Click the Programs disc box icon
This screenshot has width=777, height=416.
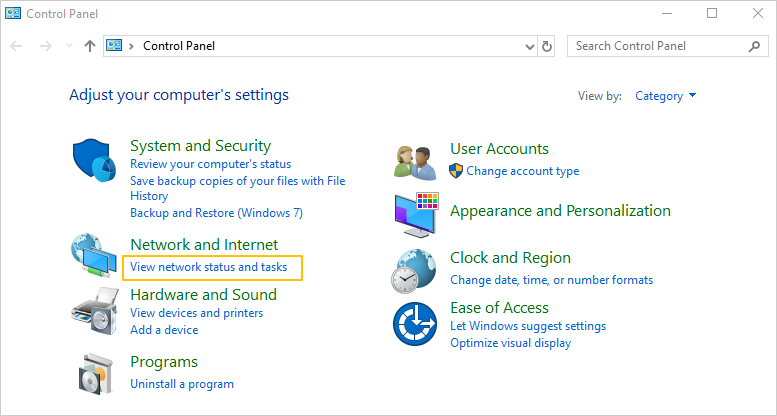pos(97,373)
